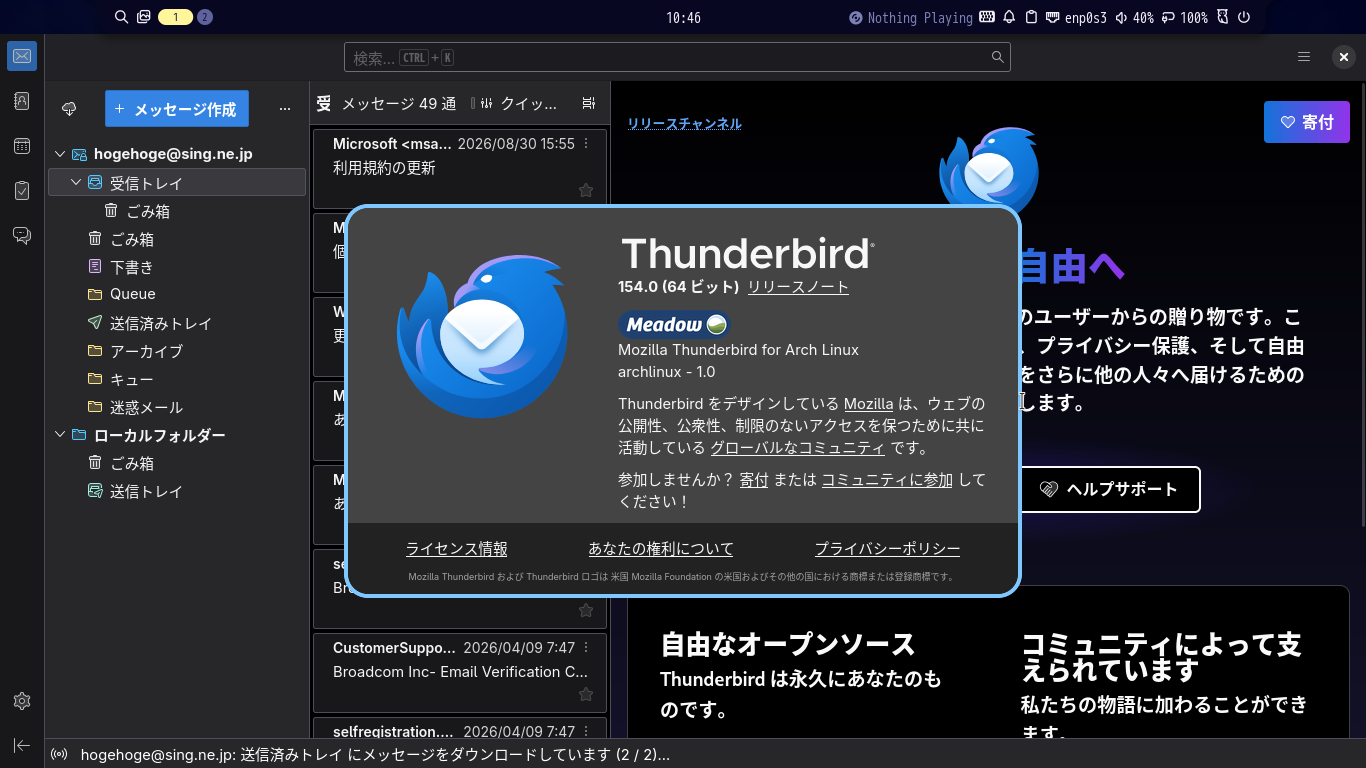
Task: Click the notification bell in top bar
Action: [1009, 17]
